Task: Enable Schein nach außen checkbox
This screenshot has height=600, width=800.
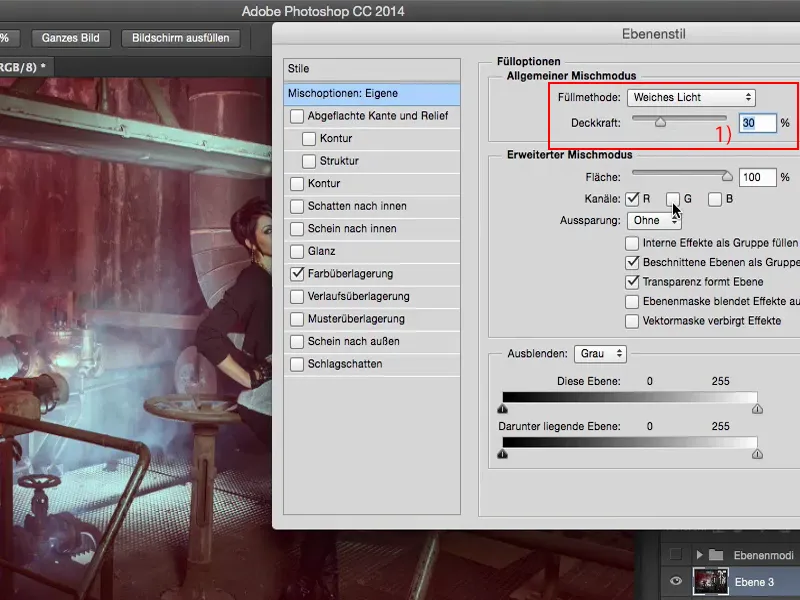Action: pos(296,341)
